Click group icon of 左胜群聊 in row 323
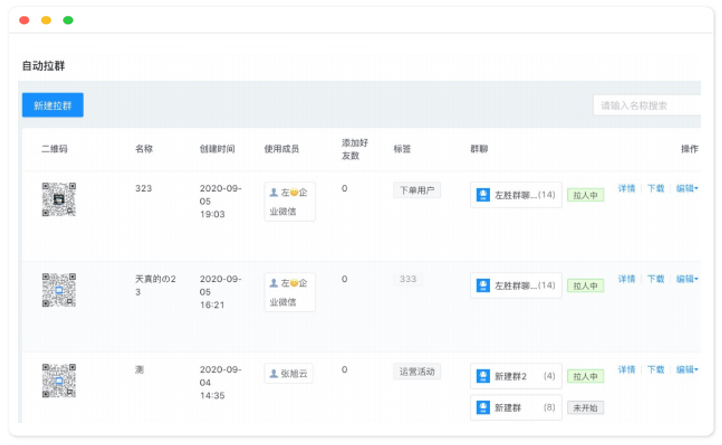The image size is (722, 445). click(x=483, y=195)
